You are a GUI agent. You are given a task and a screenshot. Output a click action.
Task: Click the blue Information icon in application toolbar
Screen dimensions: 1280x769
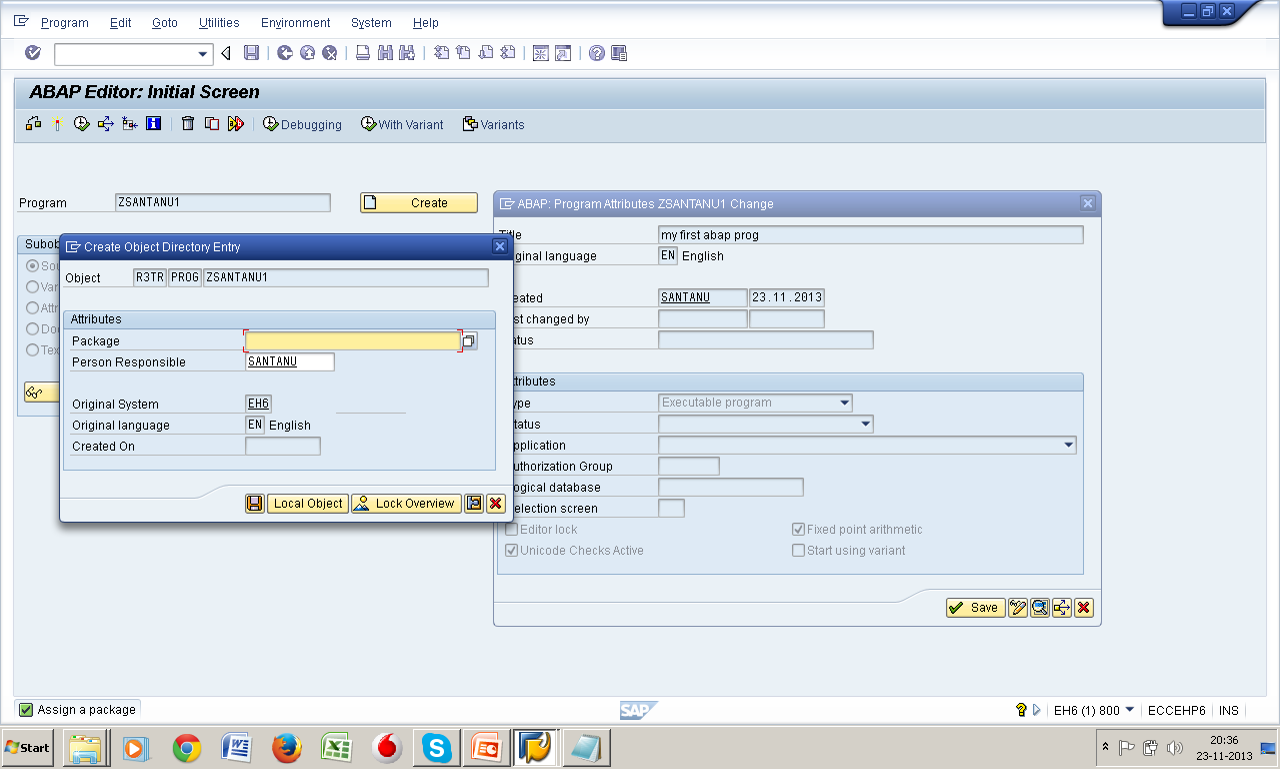[x=153, y=124]
